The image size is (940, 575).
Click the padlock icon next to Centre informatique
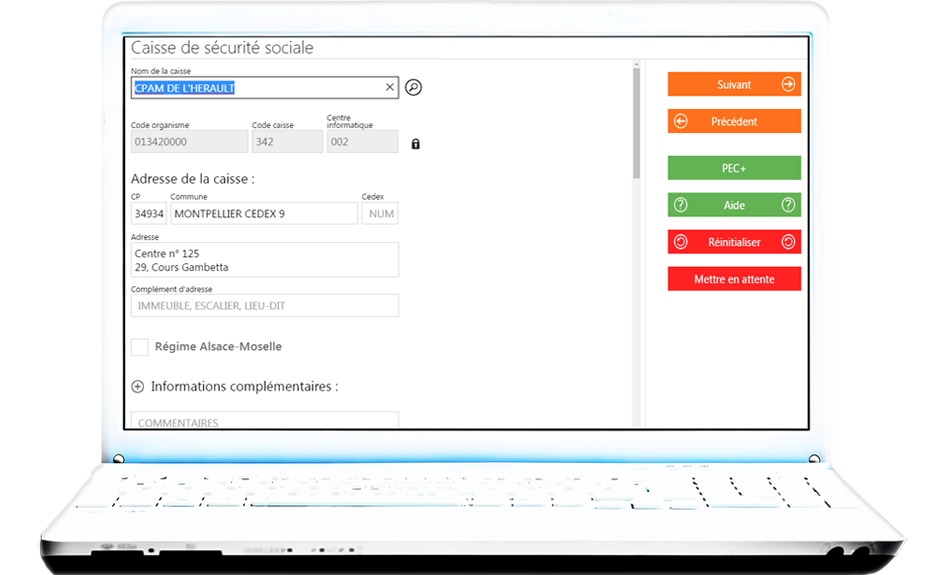(x=416, y=144)
